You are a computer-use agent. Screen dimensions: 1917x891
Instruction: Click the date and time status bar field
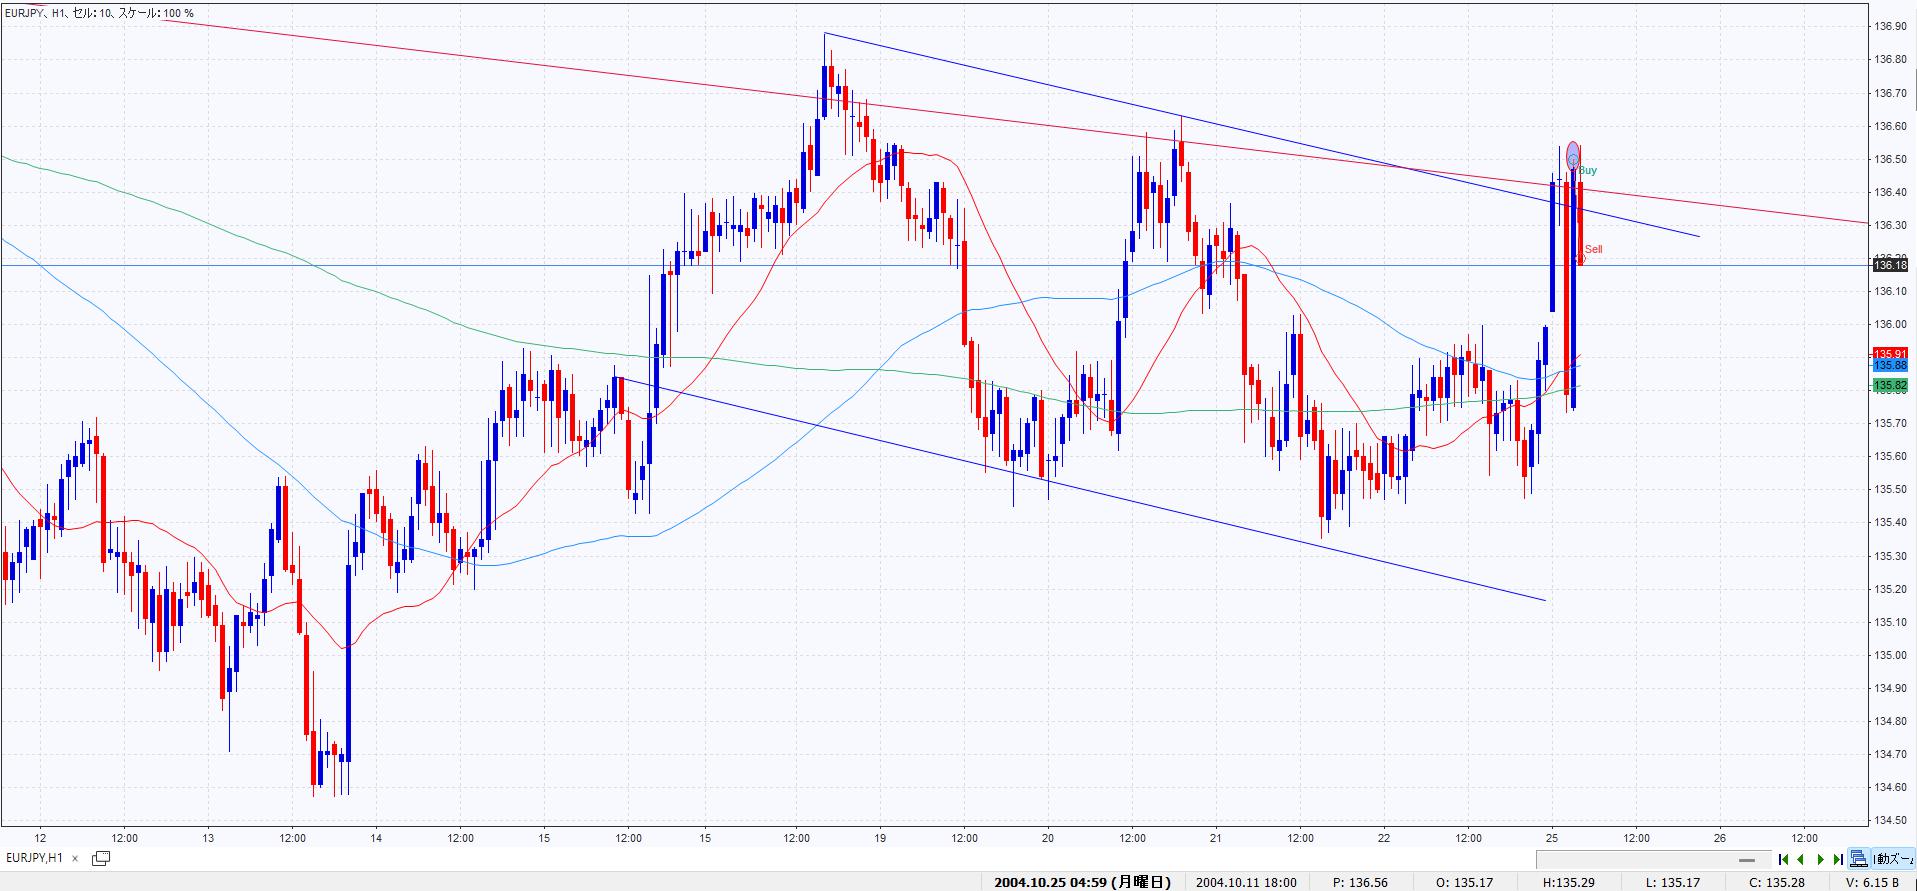pyautogui.click(x=1082, y=882)
